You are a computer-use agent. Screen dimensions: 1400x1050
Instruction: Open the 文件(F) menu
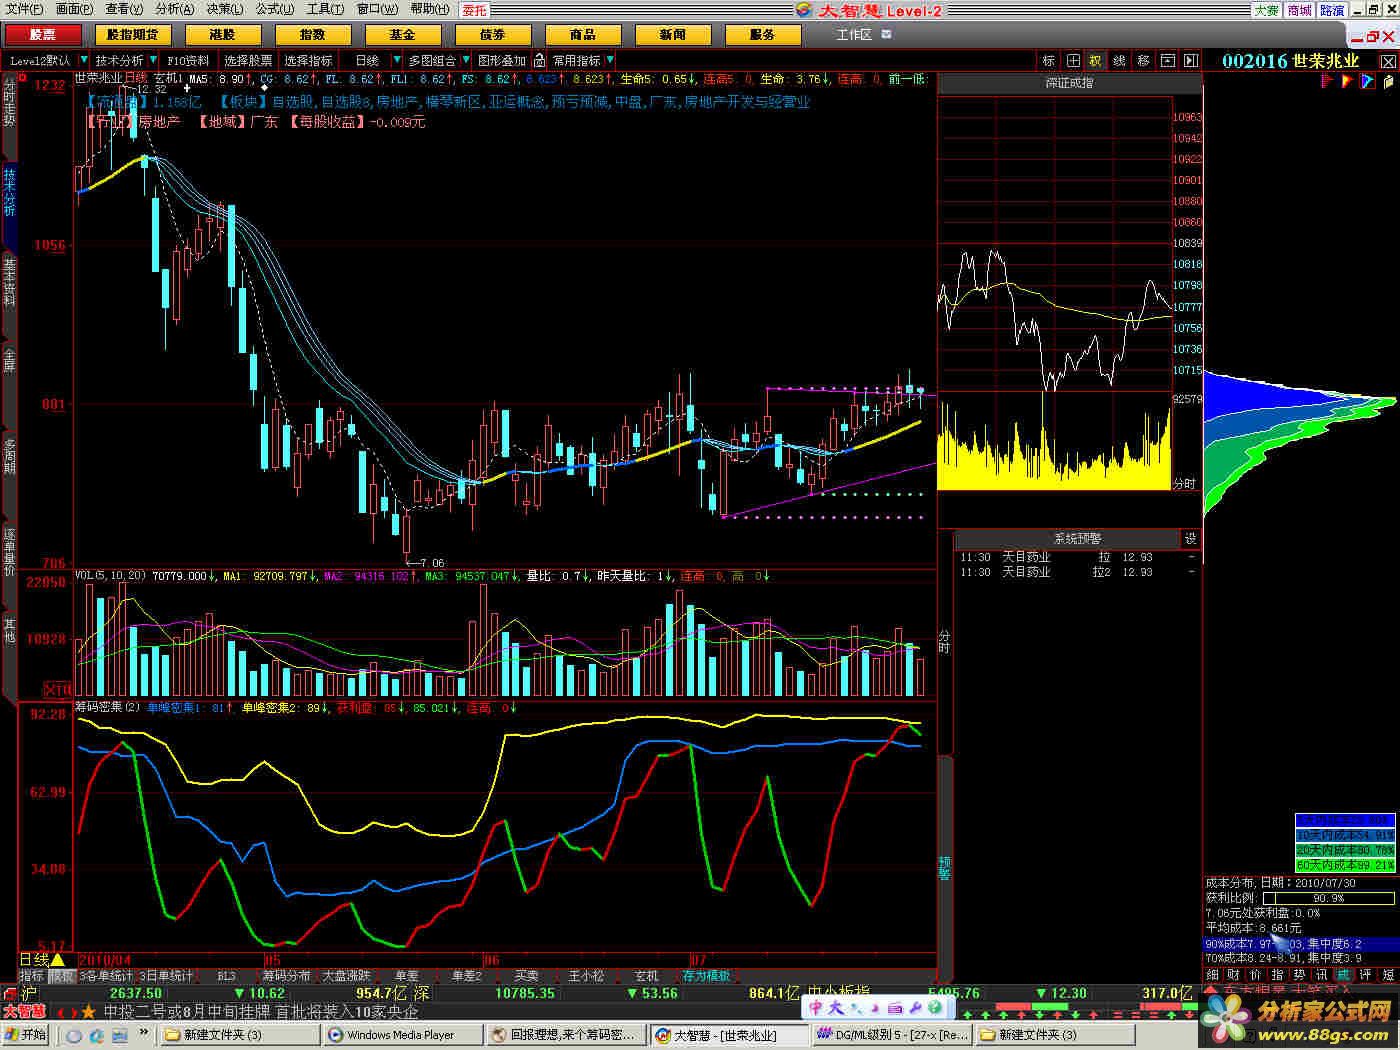click(x=24, y=9)
